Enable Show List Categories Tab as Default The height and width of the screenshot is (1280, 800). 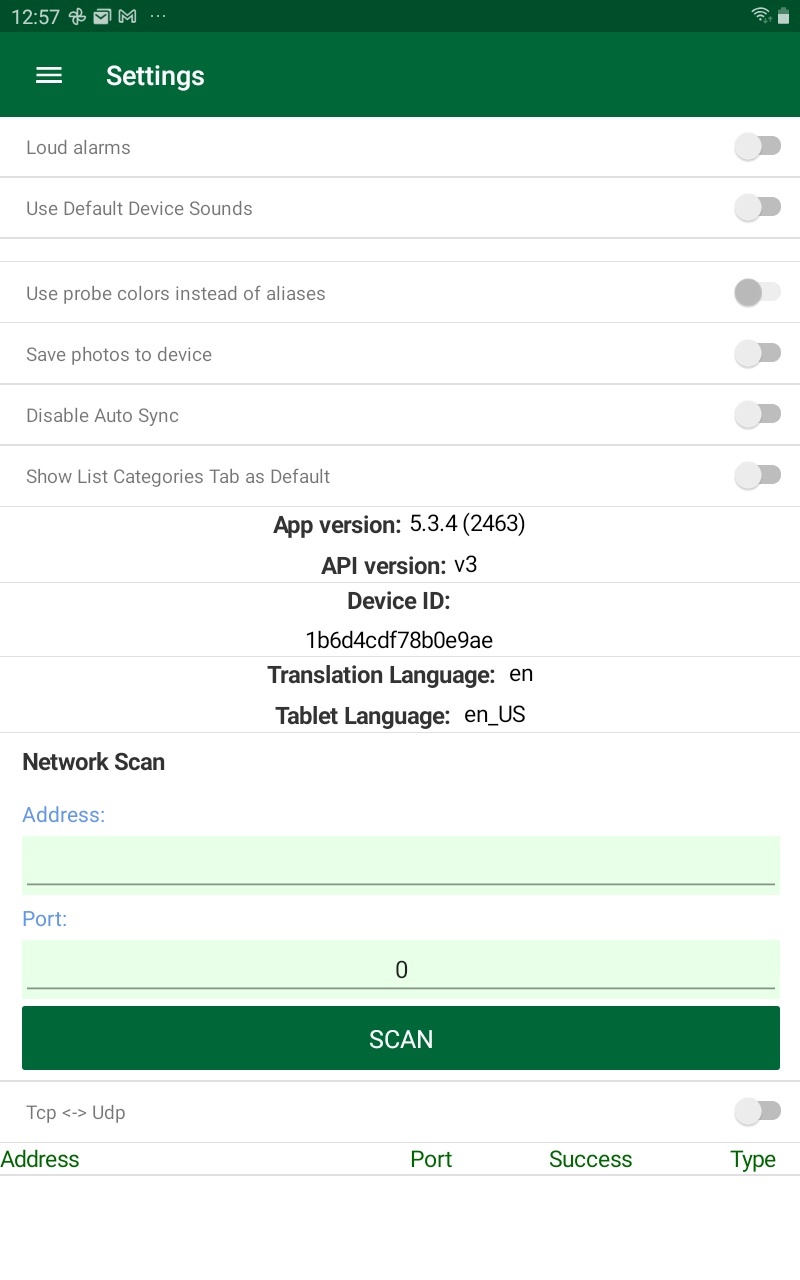coord(758,476)
